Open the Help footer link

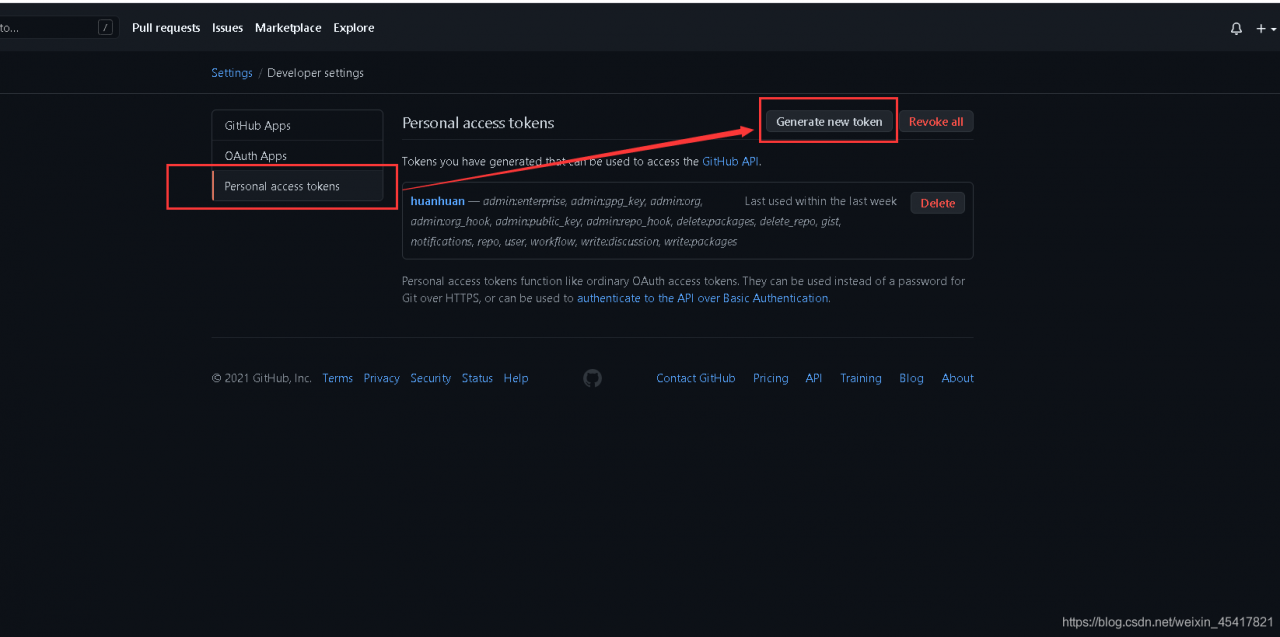pos(516,378)
